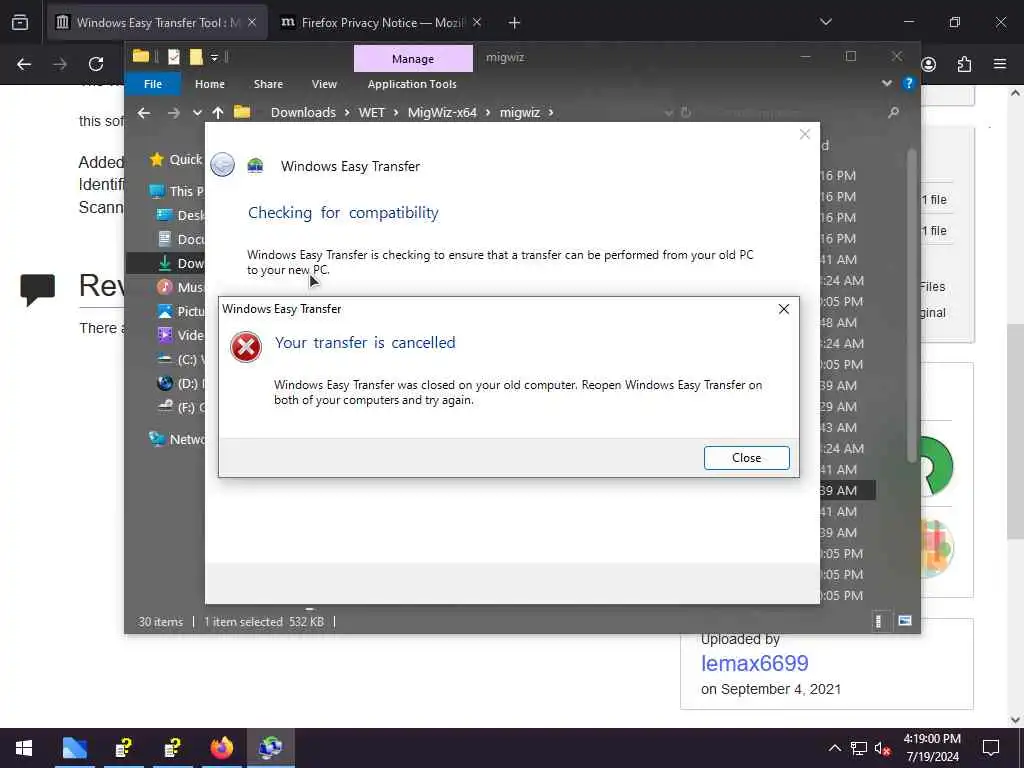
Task: Select the D: drive in navigation pane
Action: [181, 383]
